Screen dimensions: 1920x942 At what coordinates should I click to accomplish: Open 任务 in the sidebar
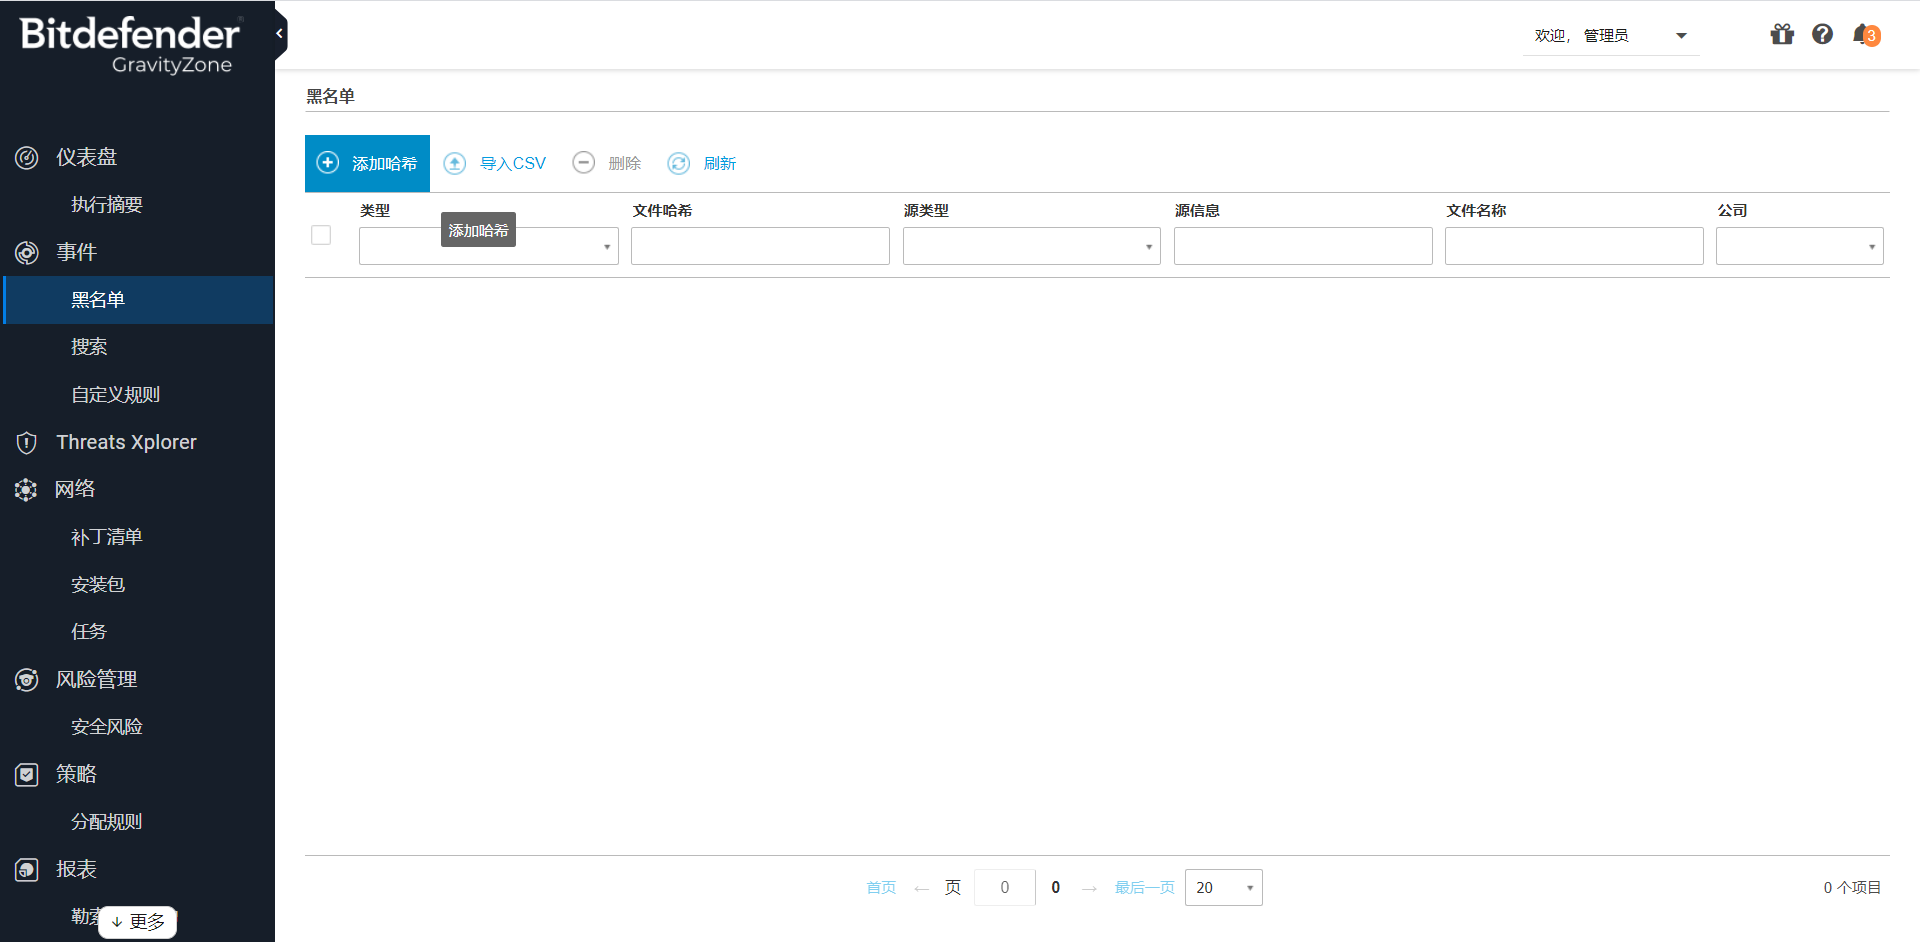coord(89,632)
